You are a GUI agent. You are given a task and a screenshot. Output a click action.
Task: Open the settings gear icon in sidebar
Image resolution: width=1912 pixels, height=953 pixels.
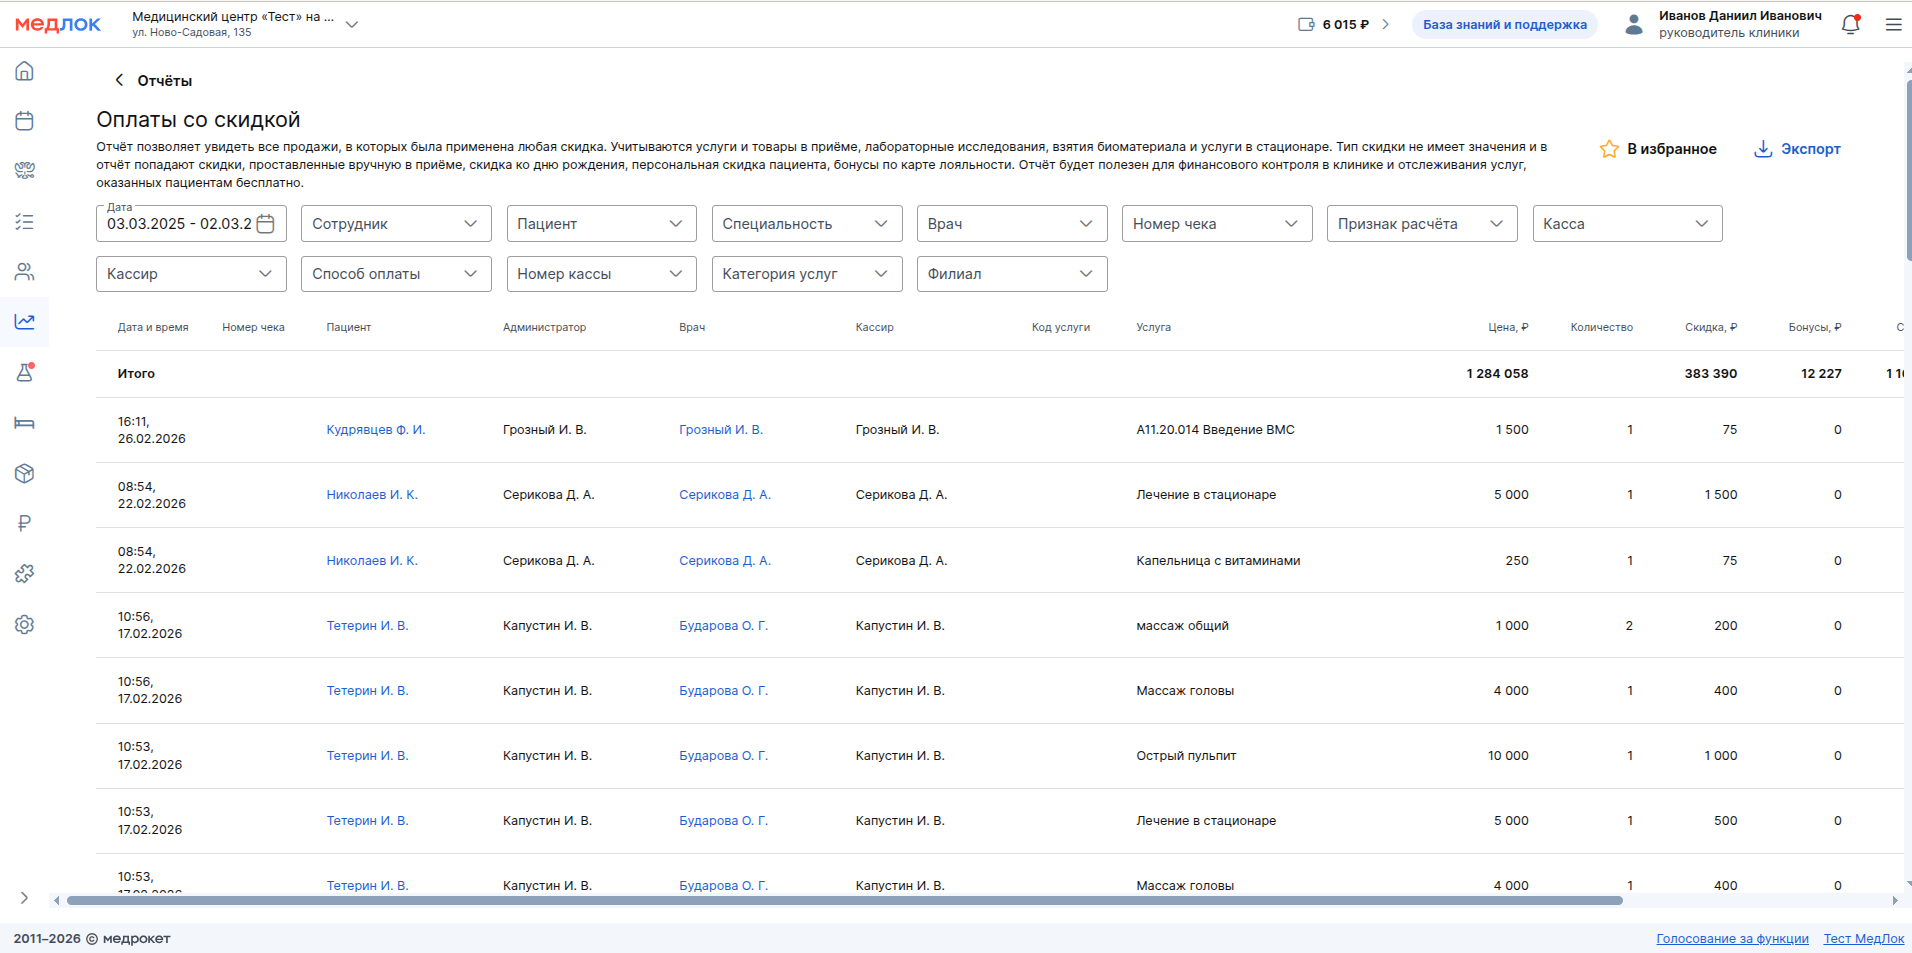tap(25, 625)
